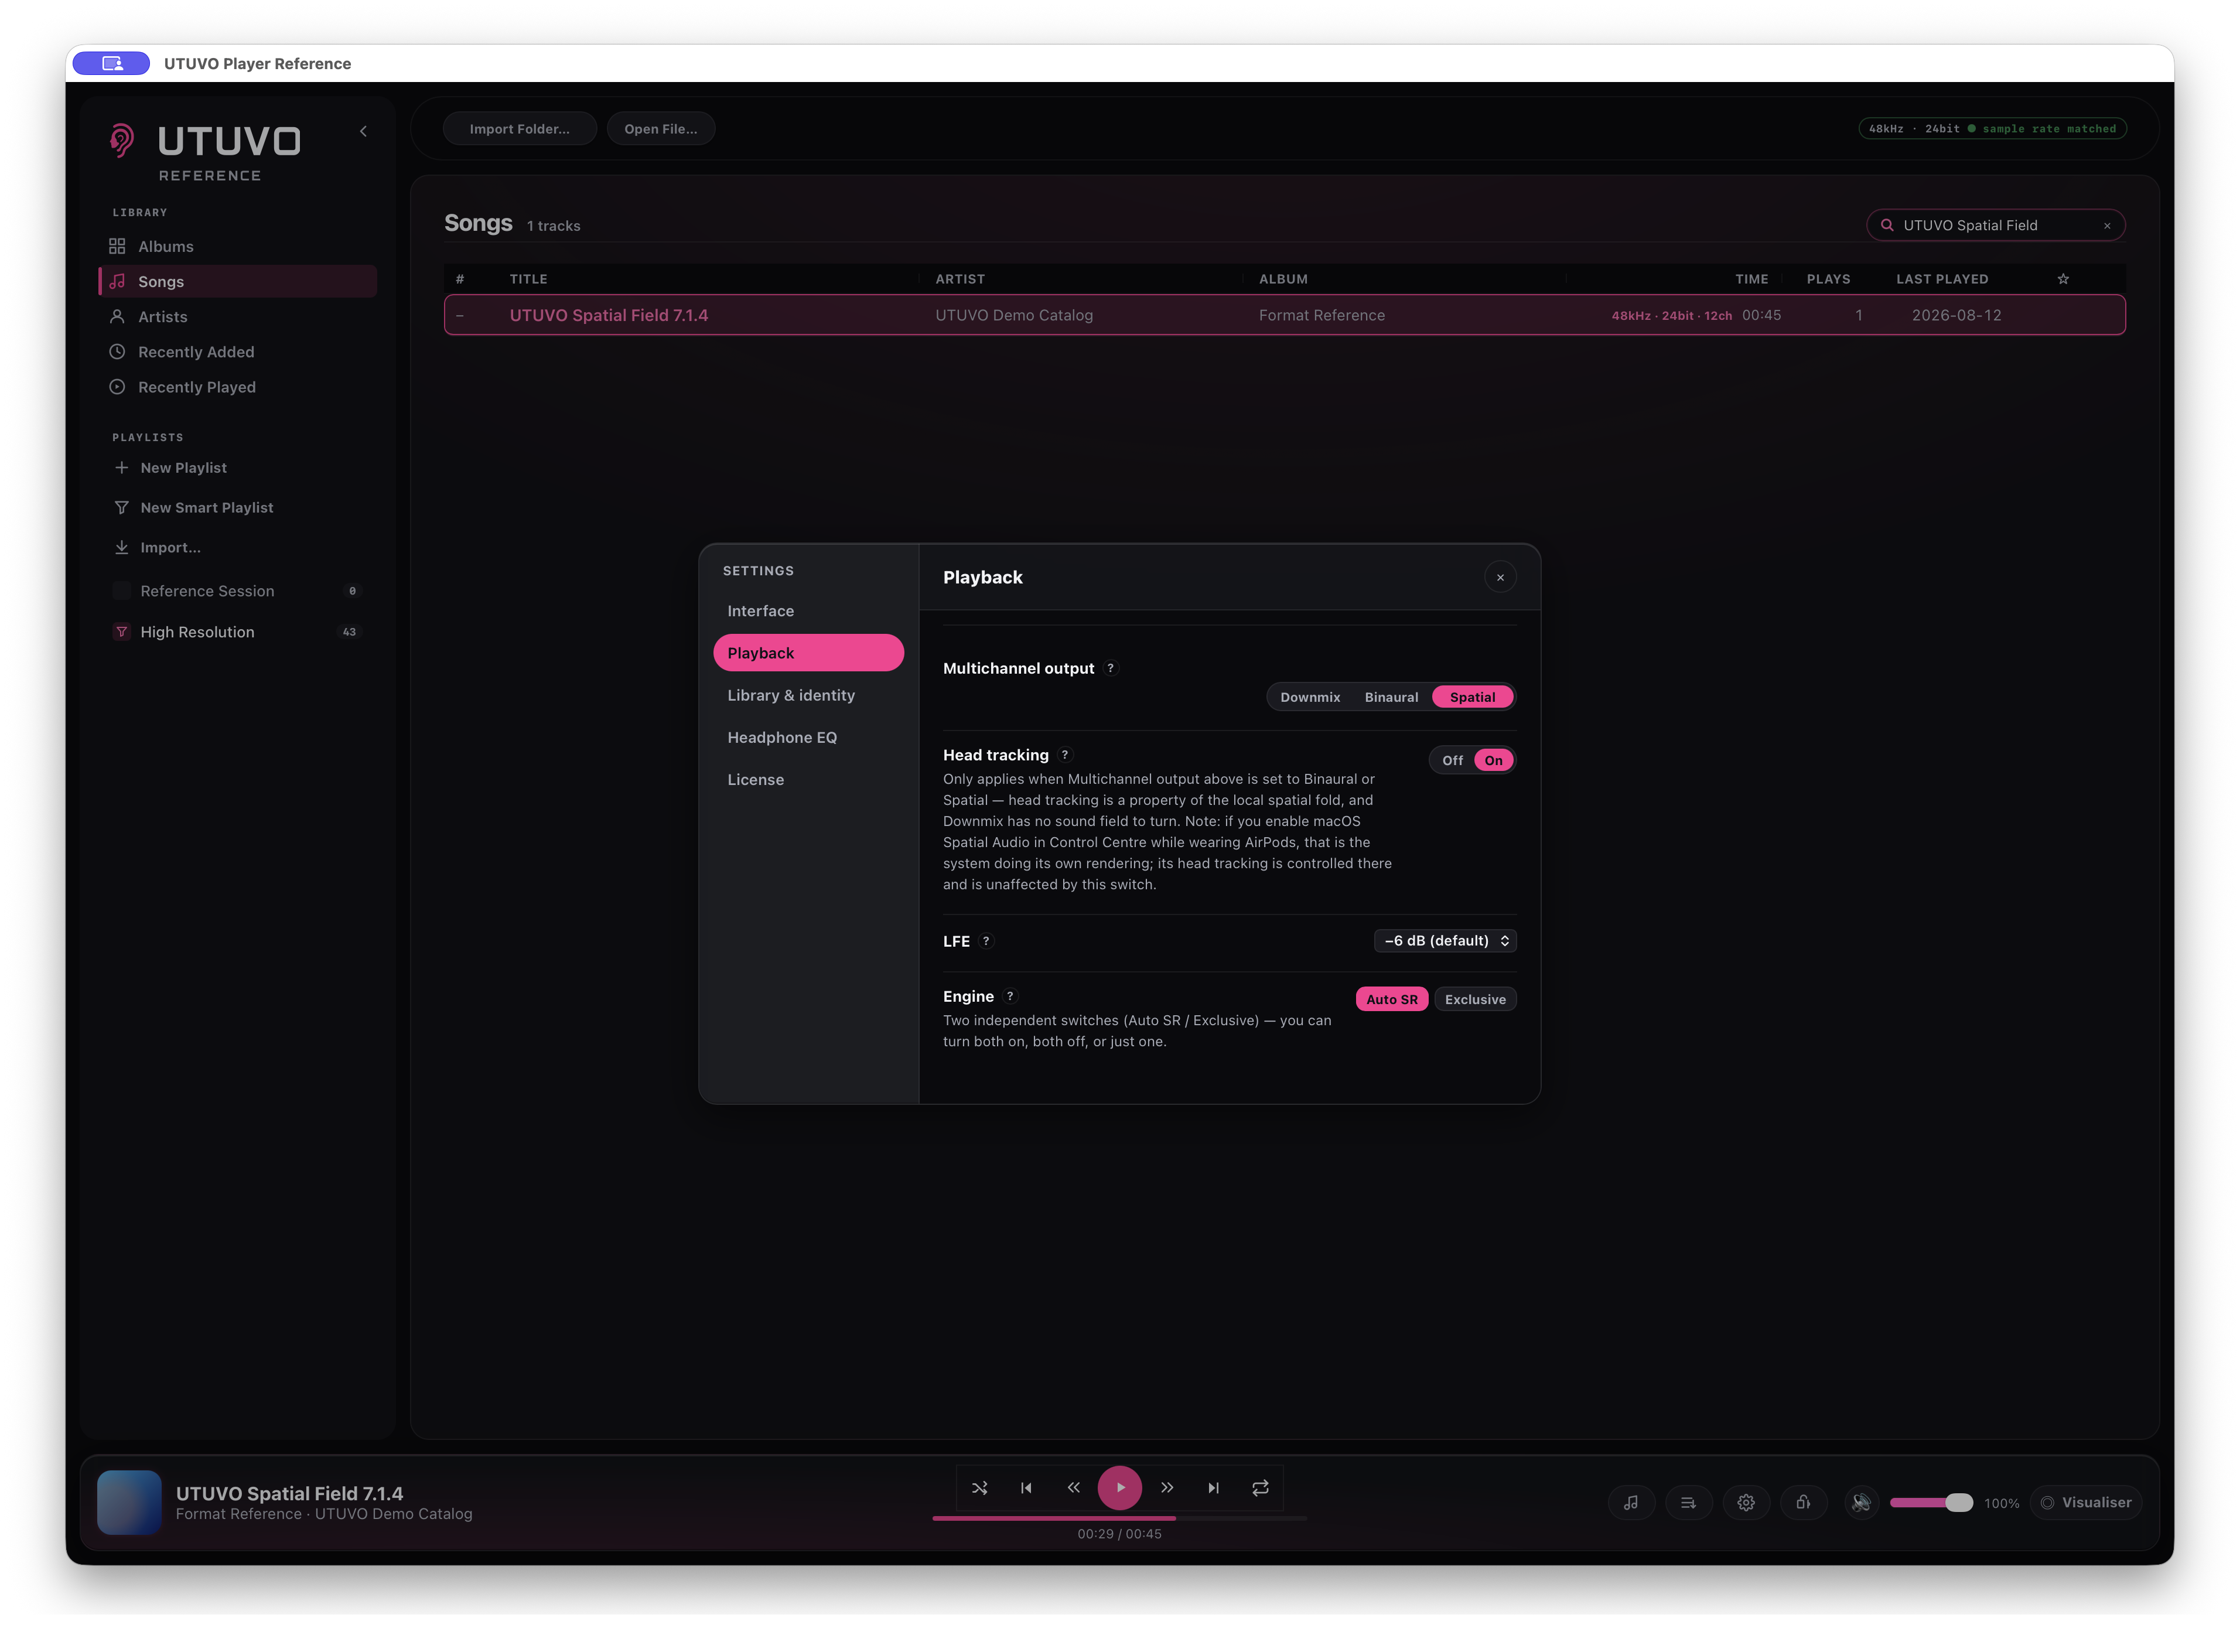
Task: Select the UTUVO Spatial Field 7.1.4 row
Action: click(1285, 315)
